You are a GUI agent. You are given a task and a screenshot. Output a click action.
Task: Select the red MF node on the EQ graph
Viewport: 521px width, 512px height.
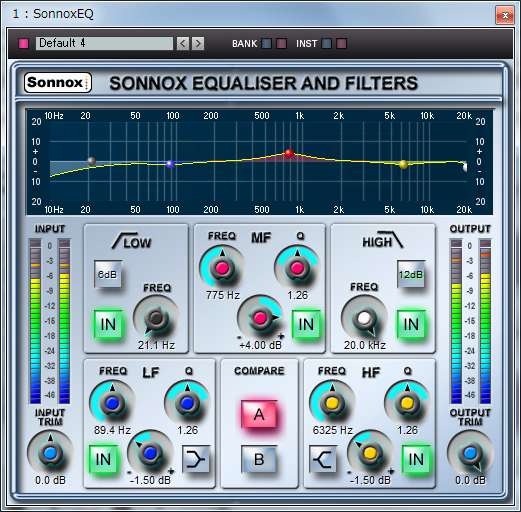pyautogui.click(x=289, y=153)
